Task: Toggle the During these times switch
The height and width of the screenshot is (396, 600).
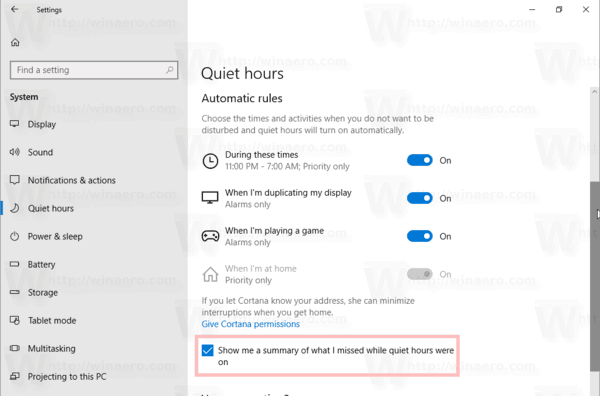Action: (x=419, y=160)
